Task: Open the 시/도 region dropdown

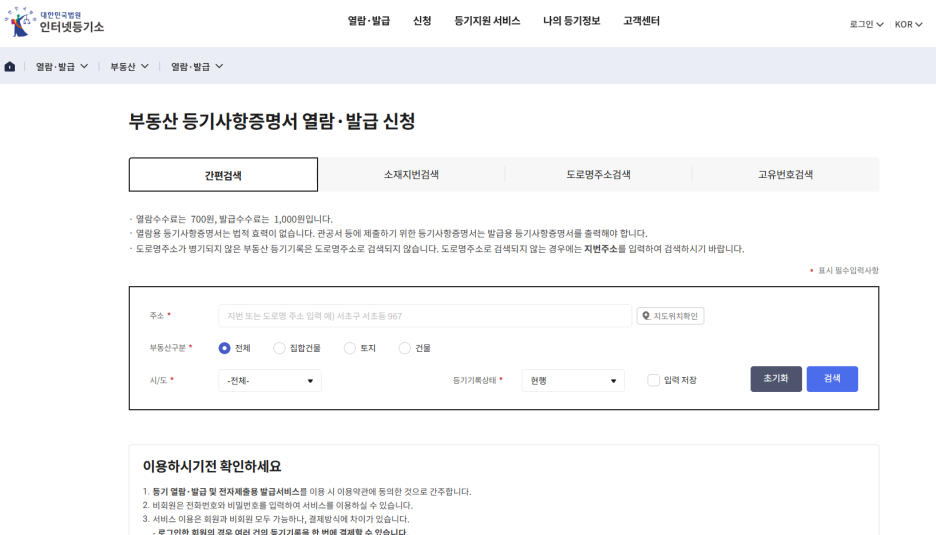Action: click(x=270, y=380)
